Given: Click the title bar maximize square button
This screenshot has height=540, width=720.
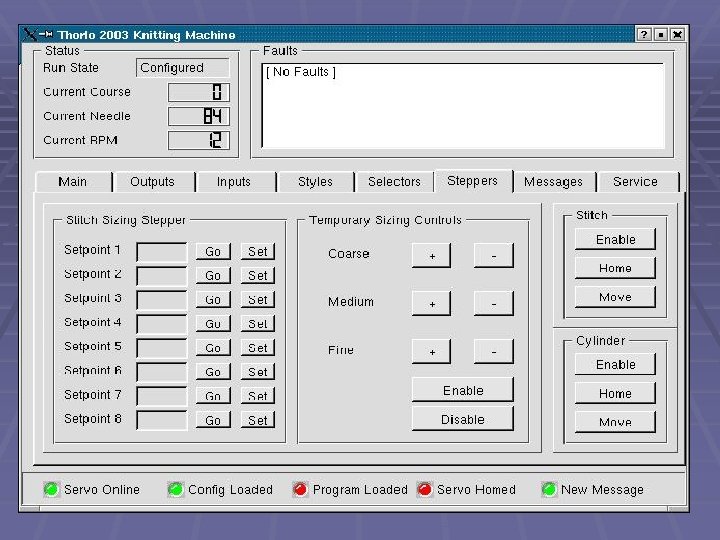Looking at the screenshot, I should tap(661, 34).
